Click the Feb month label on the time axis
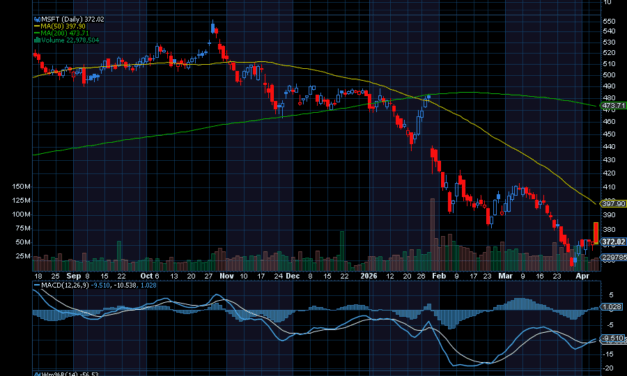This screenshot has width=627, height=376. tap(439, 276)
